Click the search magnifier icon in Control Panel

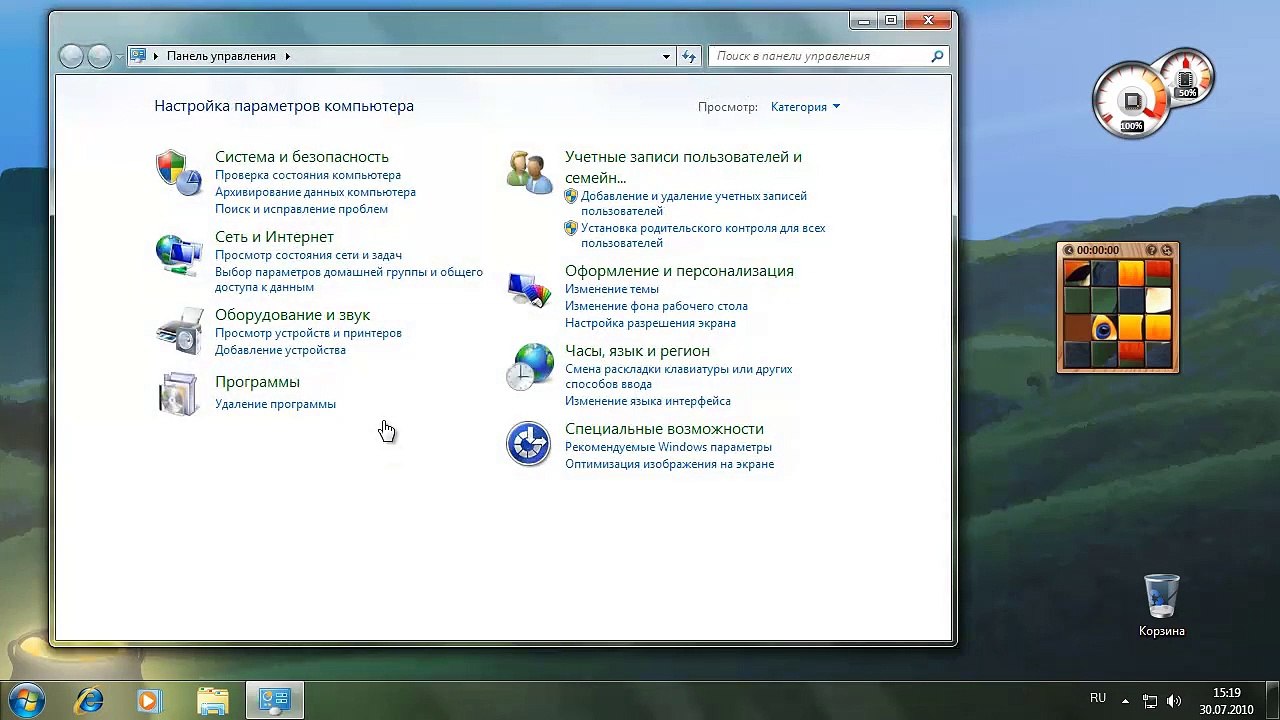coord(937,56)
